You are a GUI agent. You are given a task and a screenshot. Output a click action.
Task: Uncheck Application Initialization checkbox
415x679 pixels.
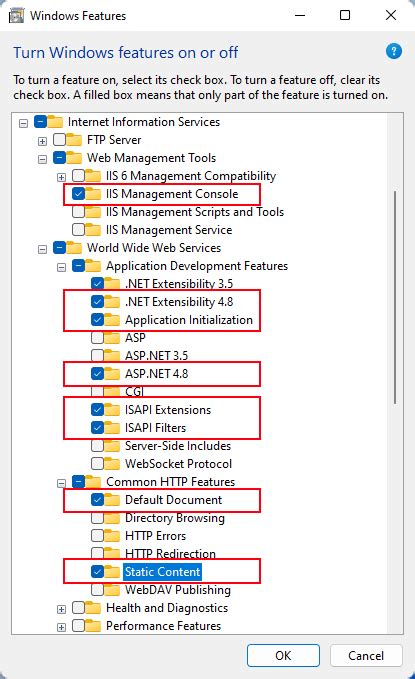tap(97, 320)
